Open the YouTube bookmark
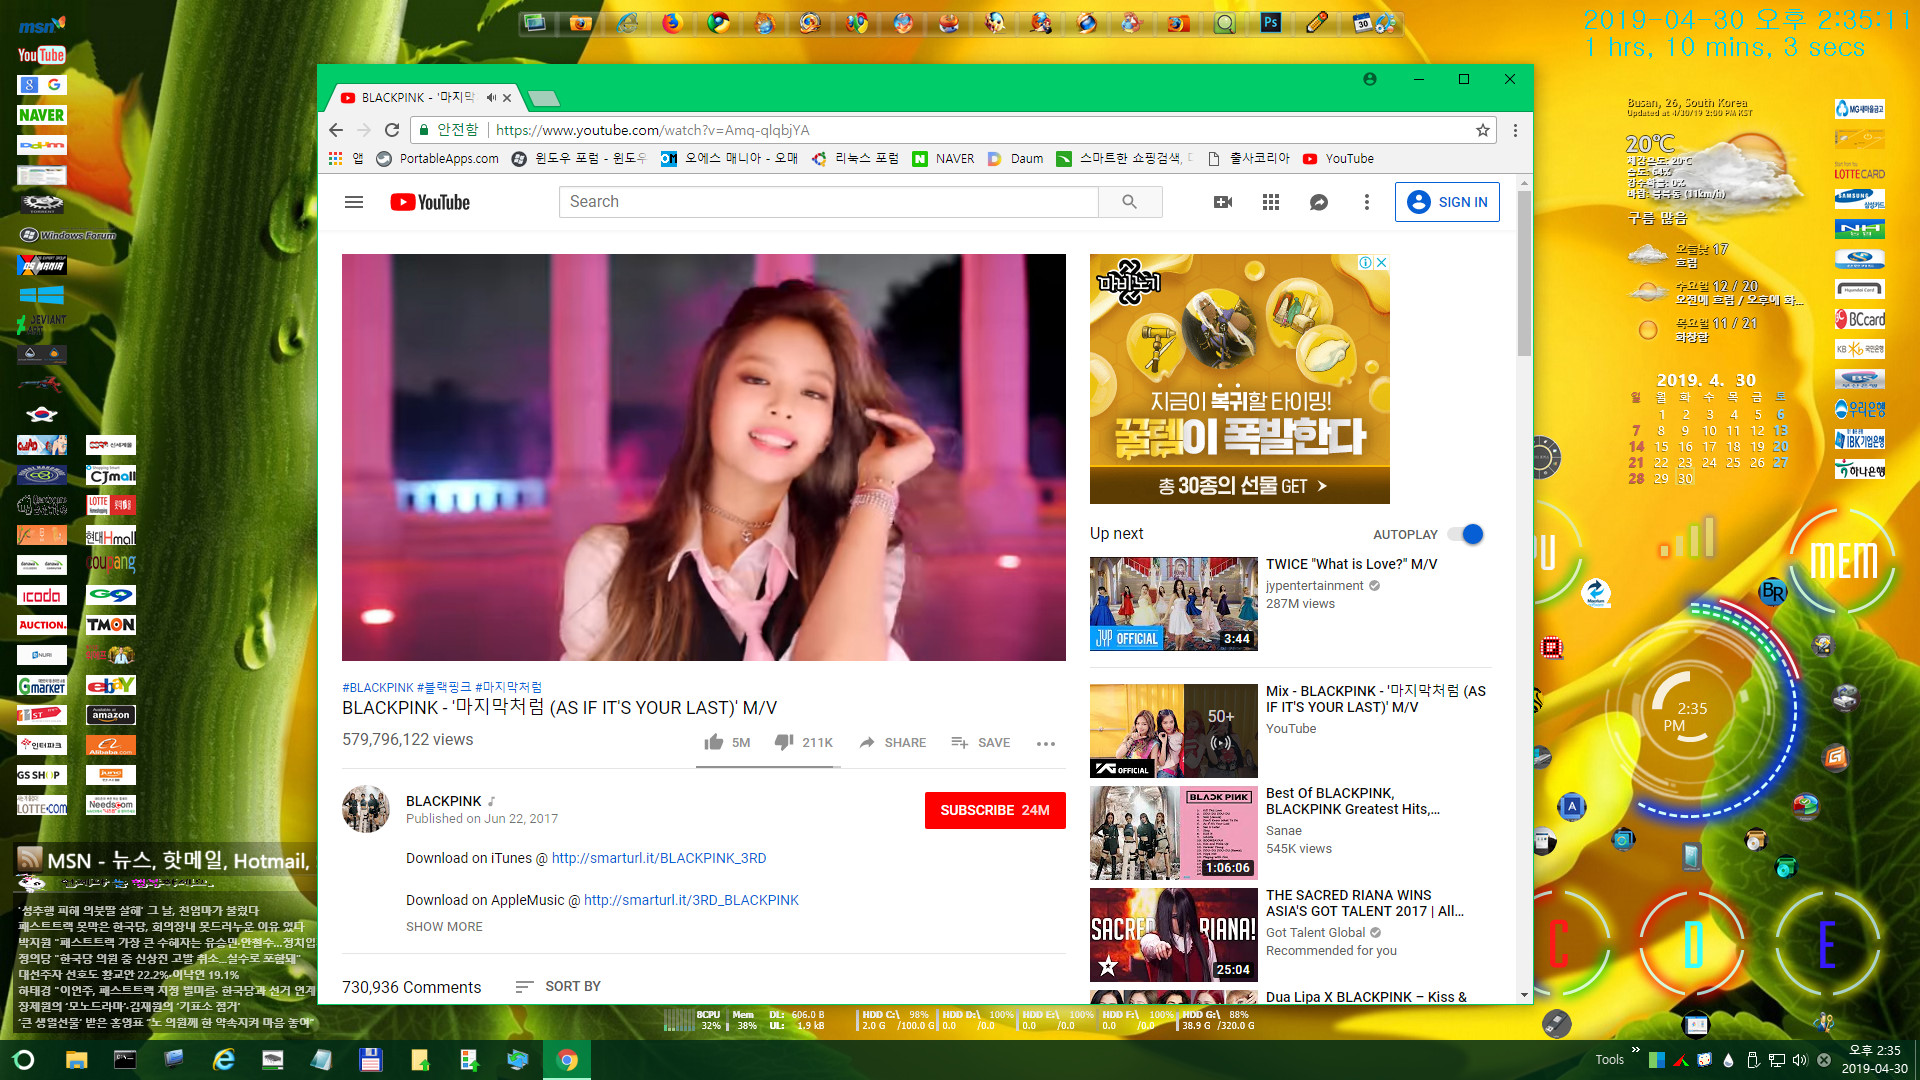Viewport: 1920px width, 1080px height. 1338,158
